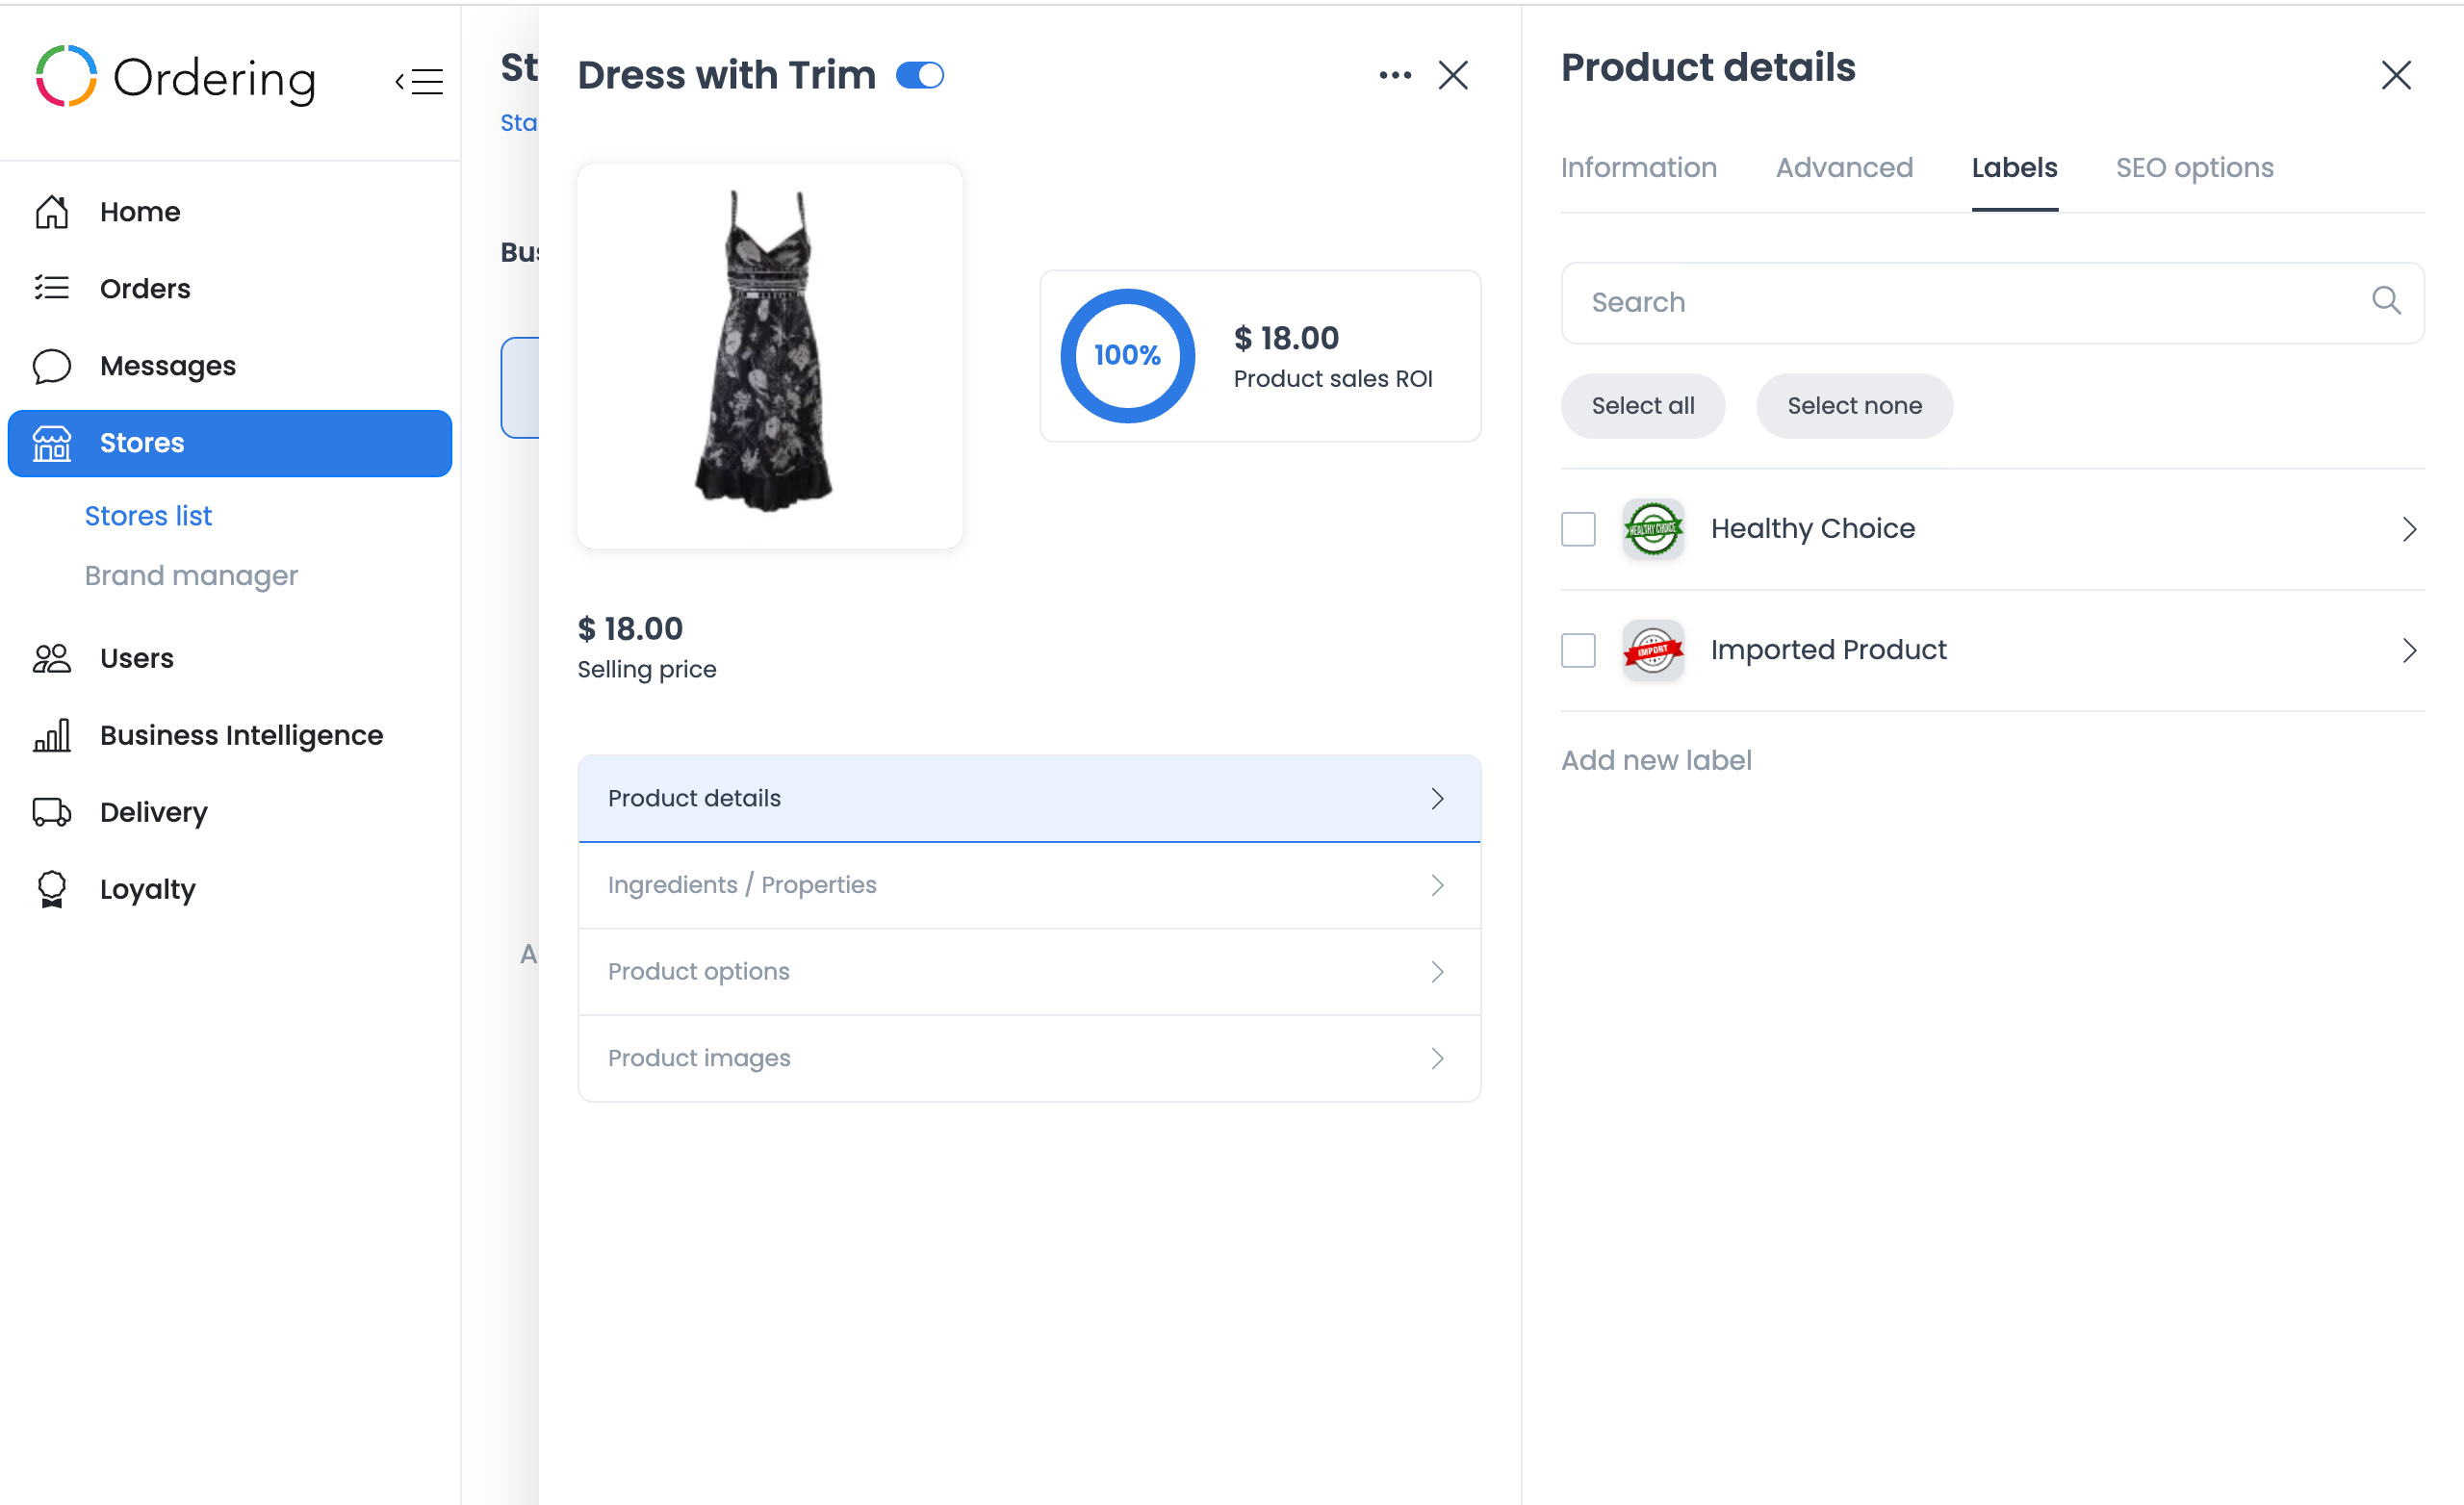Image resolution: width=2464 pixels, height=1505 pixels.
Task: Close the Product details panel
Action: click(2396, 75)
